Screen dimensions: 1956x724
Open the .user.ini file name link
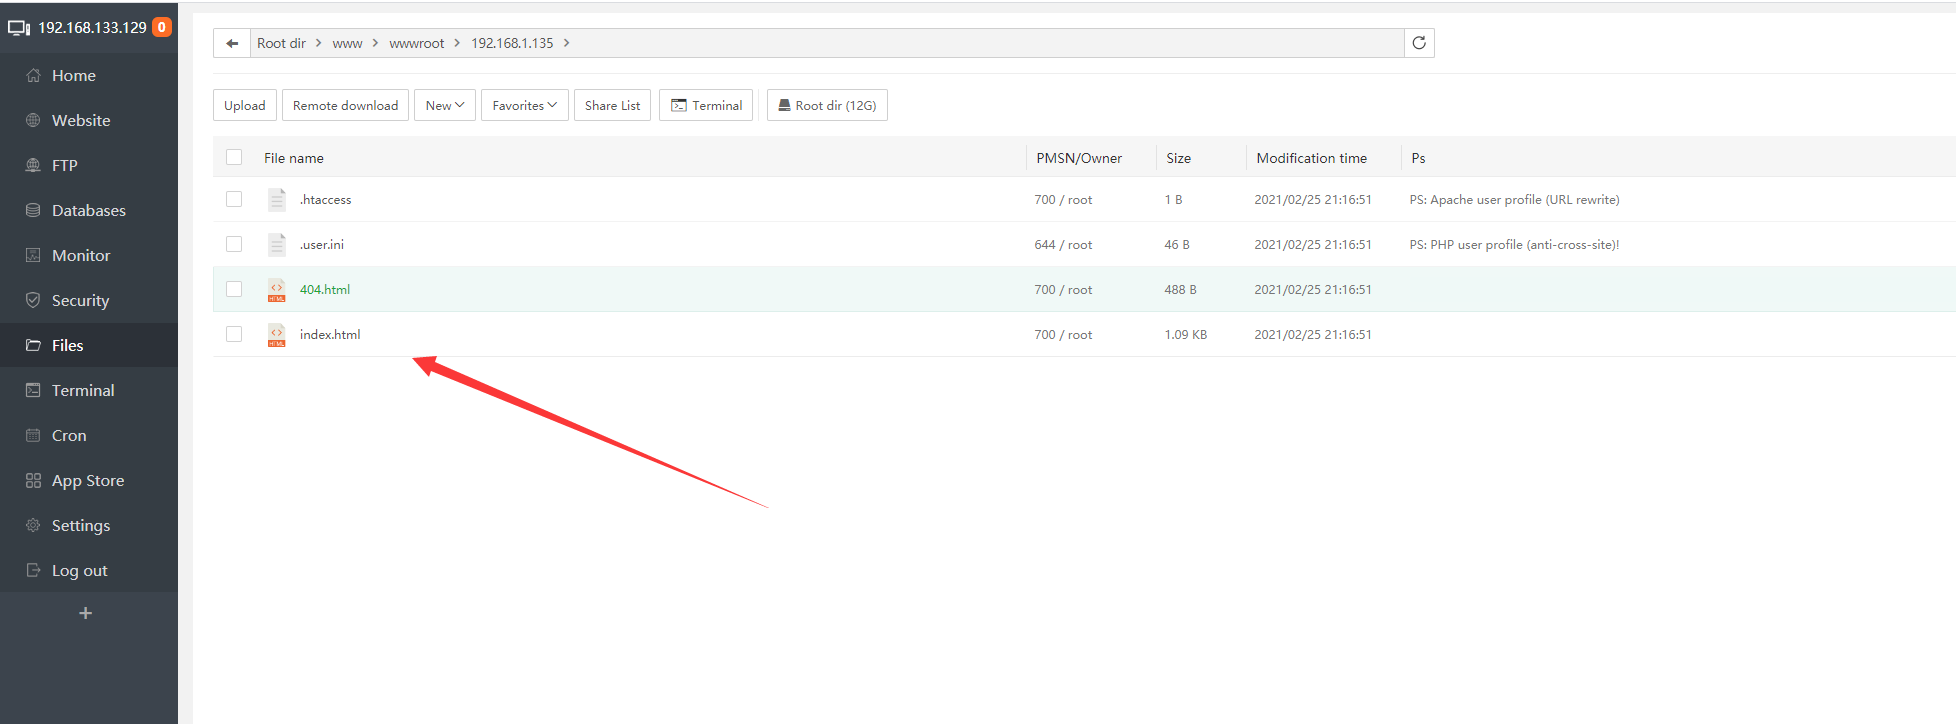click(x=322, y=244)
